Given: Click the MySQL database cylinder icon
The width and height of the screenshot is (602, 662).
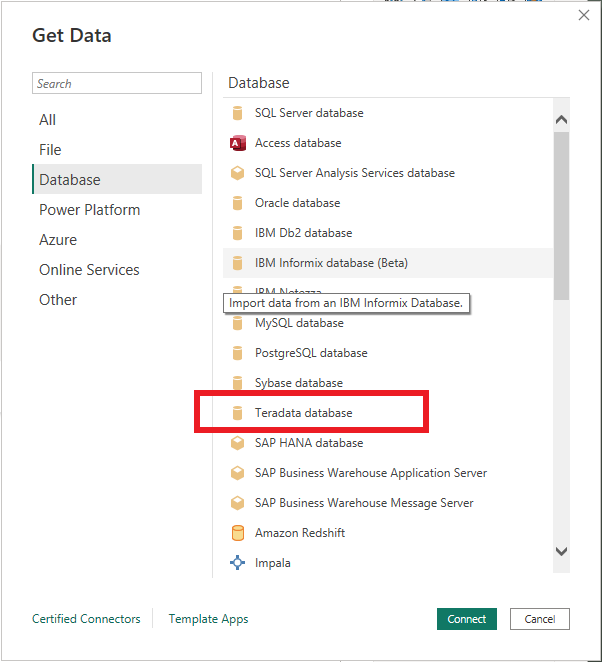Looking at the screenshot, I should point(237,323).
